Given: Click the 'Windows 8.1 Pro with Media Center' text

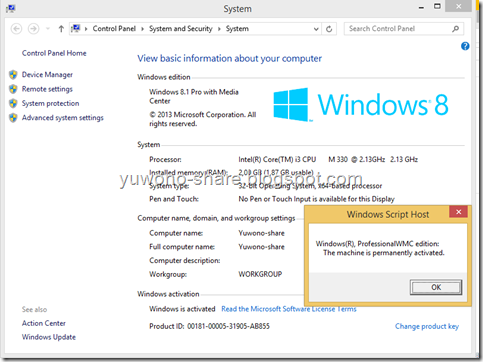Looking at the screenshot, I should [x=194, y=96].
